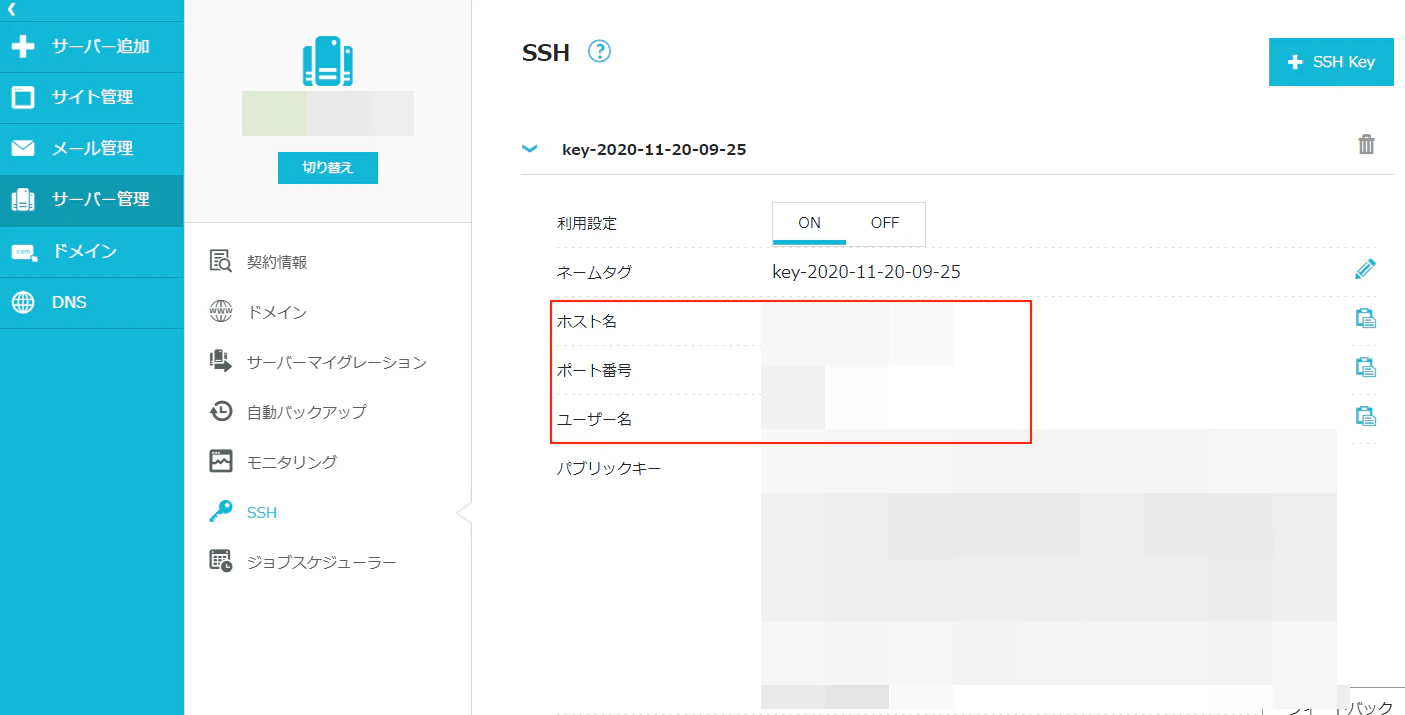Click the www globe icon for ドメイン submenu
Viewport: 1405px width, 715px height.
click(220, 312)
